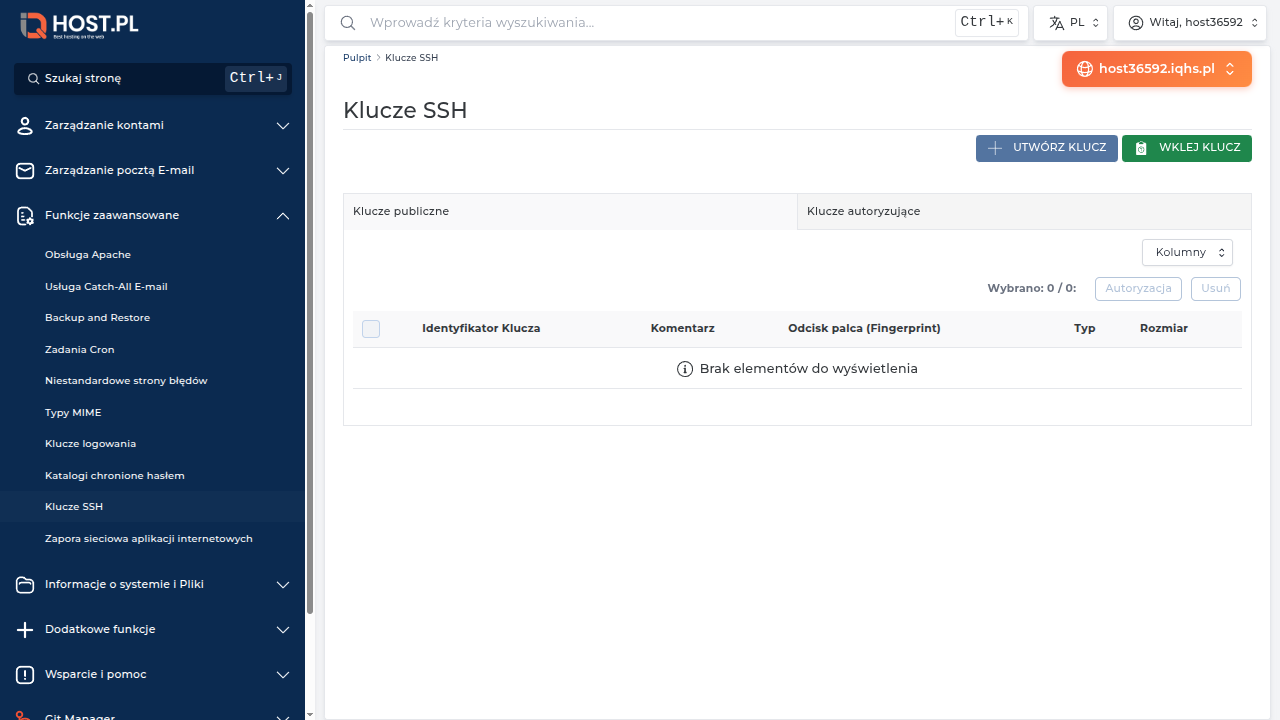Expand the Zarządzanie kontami section
Image resolution: width=1280 pixels, height=720 pixels.
tap(283, 126)
